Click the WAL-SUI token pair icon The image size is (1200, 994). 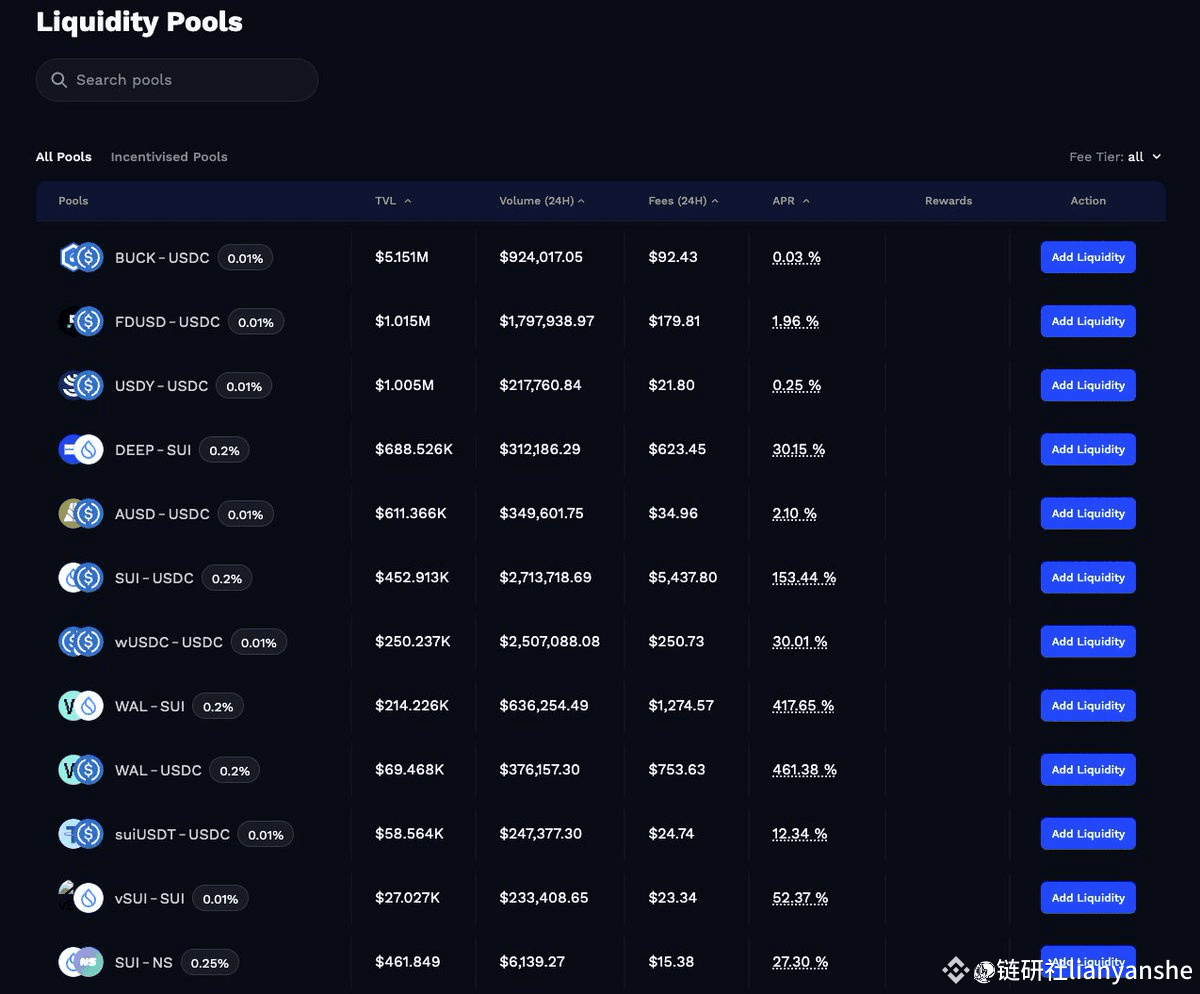pyautogui.click(x=81, y=706)
